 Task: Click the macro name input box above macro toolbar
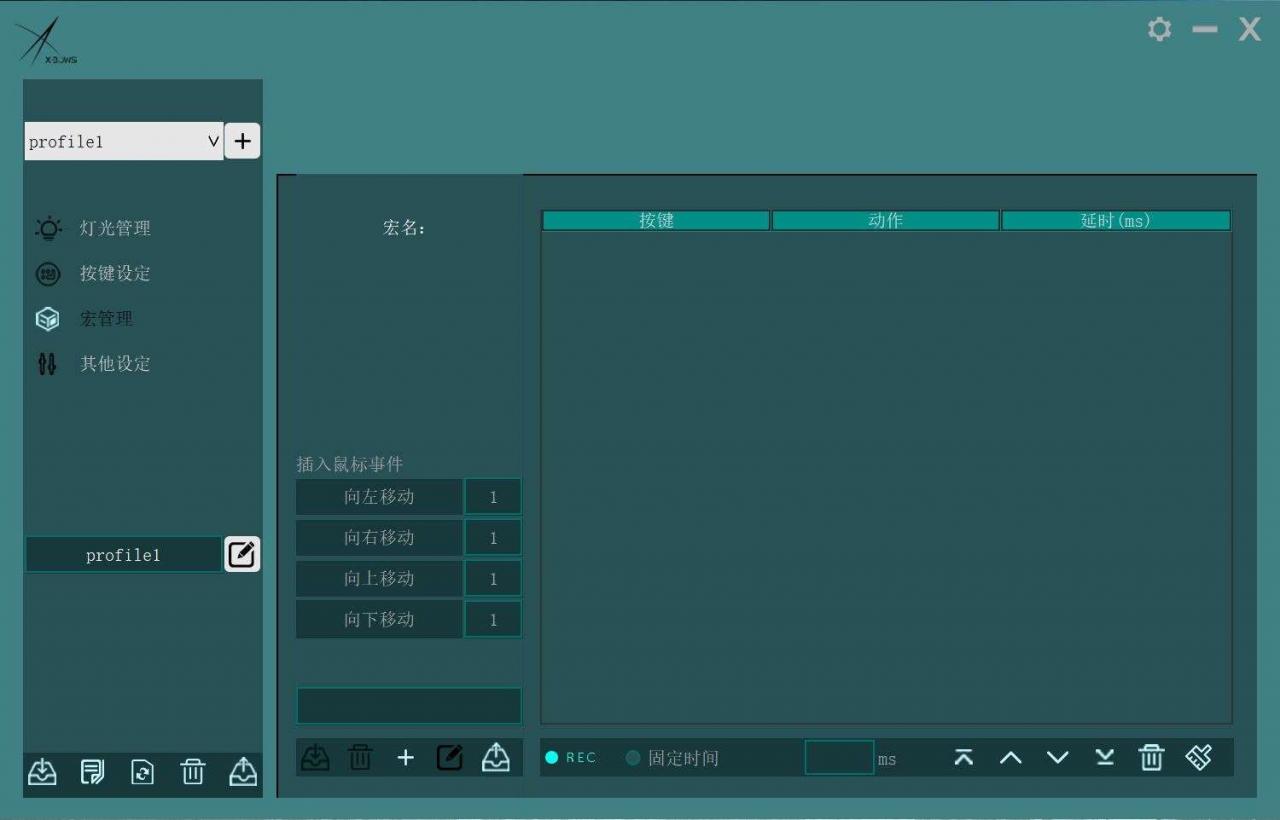(409, 705)
